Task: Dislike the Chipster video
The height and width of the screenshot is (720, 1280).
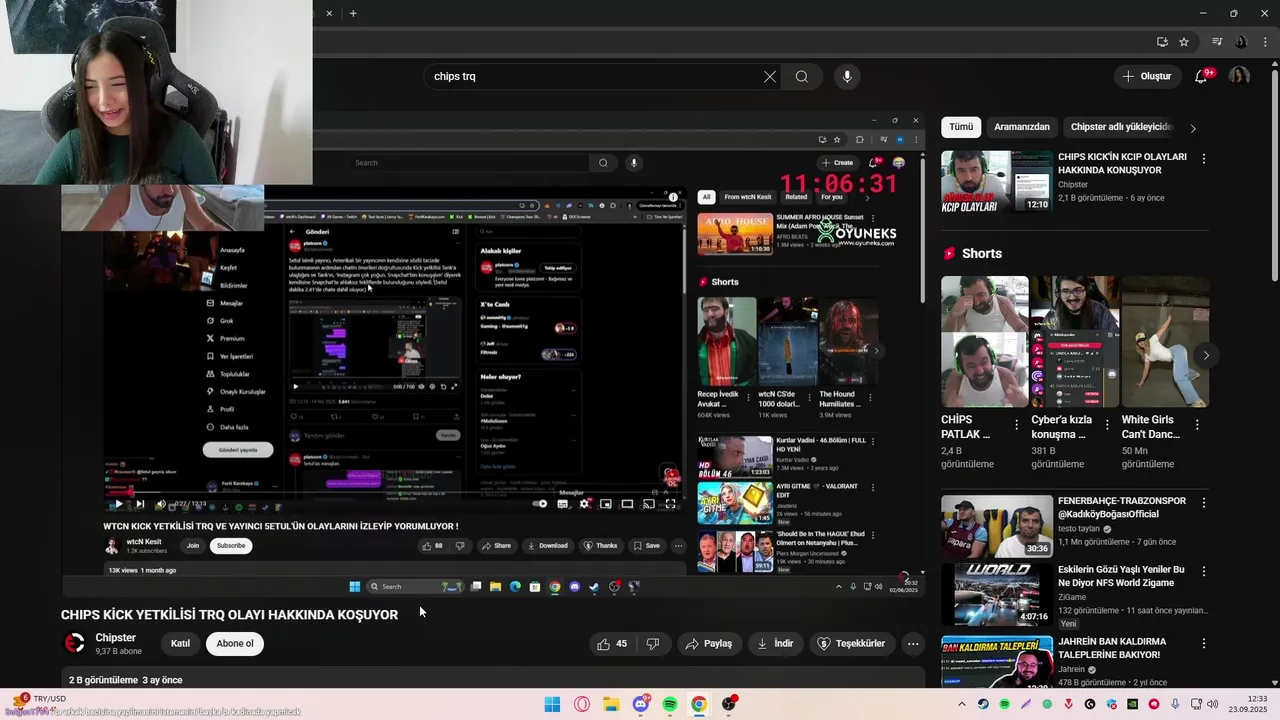Action: [x=653, y=644]
